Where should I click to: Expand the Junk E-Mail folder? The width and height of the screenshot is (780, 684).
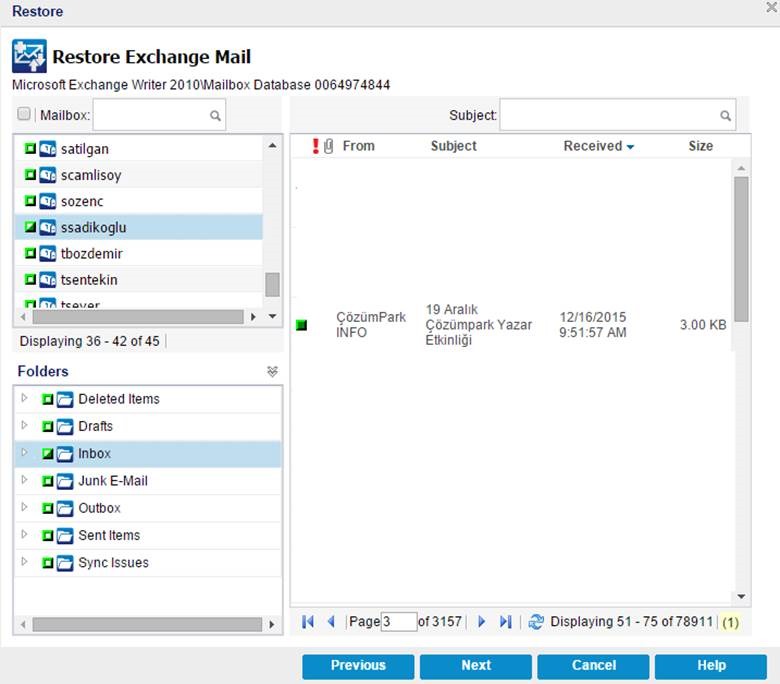click(x=24, y=480)
